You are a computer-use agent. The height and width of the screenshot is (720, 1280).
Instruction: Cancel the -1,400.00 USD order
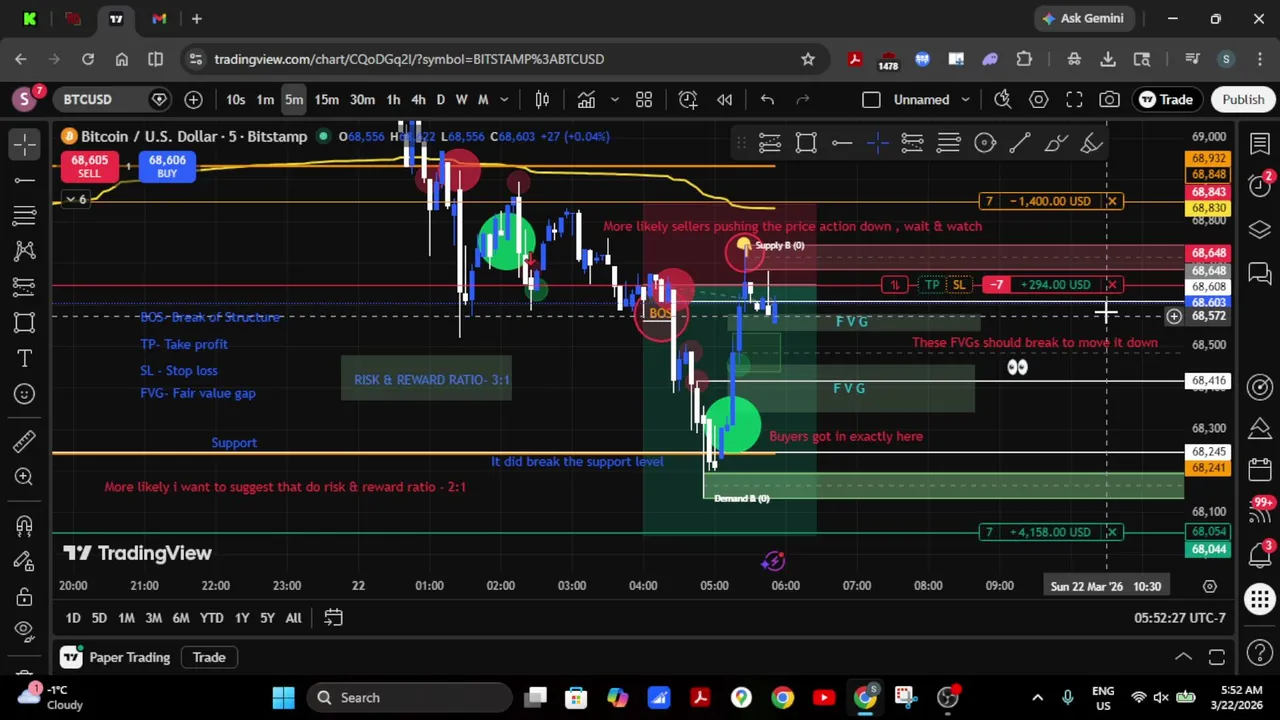[1111, 201]
